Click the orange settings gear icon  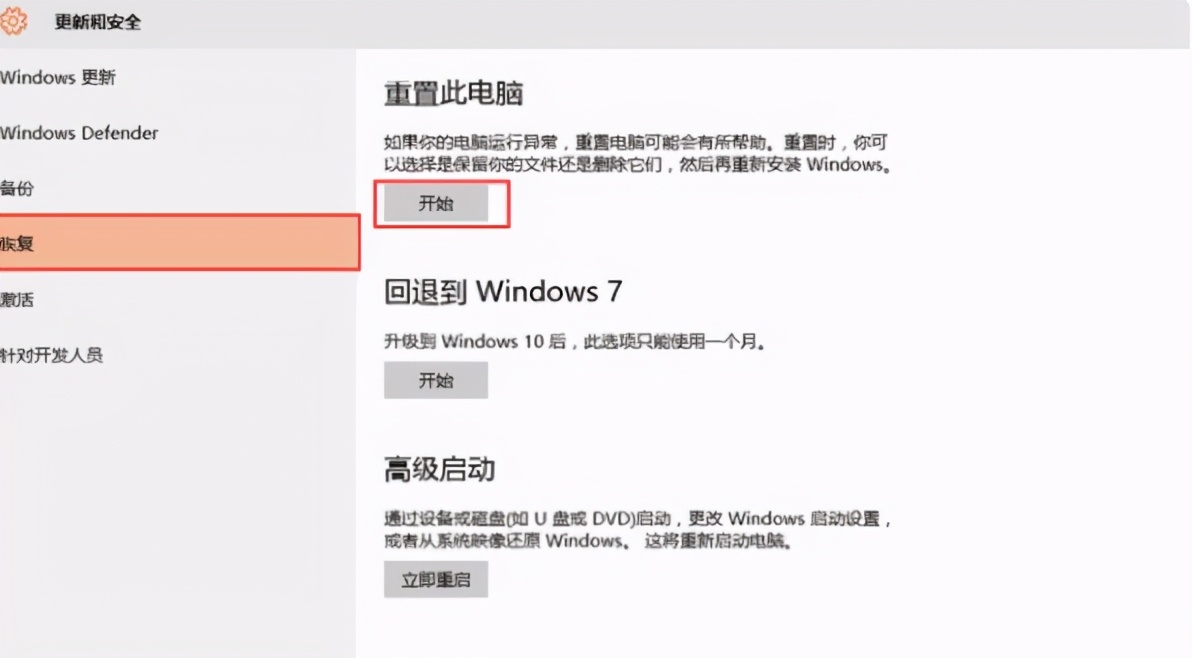tap(12, 21)
